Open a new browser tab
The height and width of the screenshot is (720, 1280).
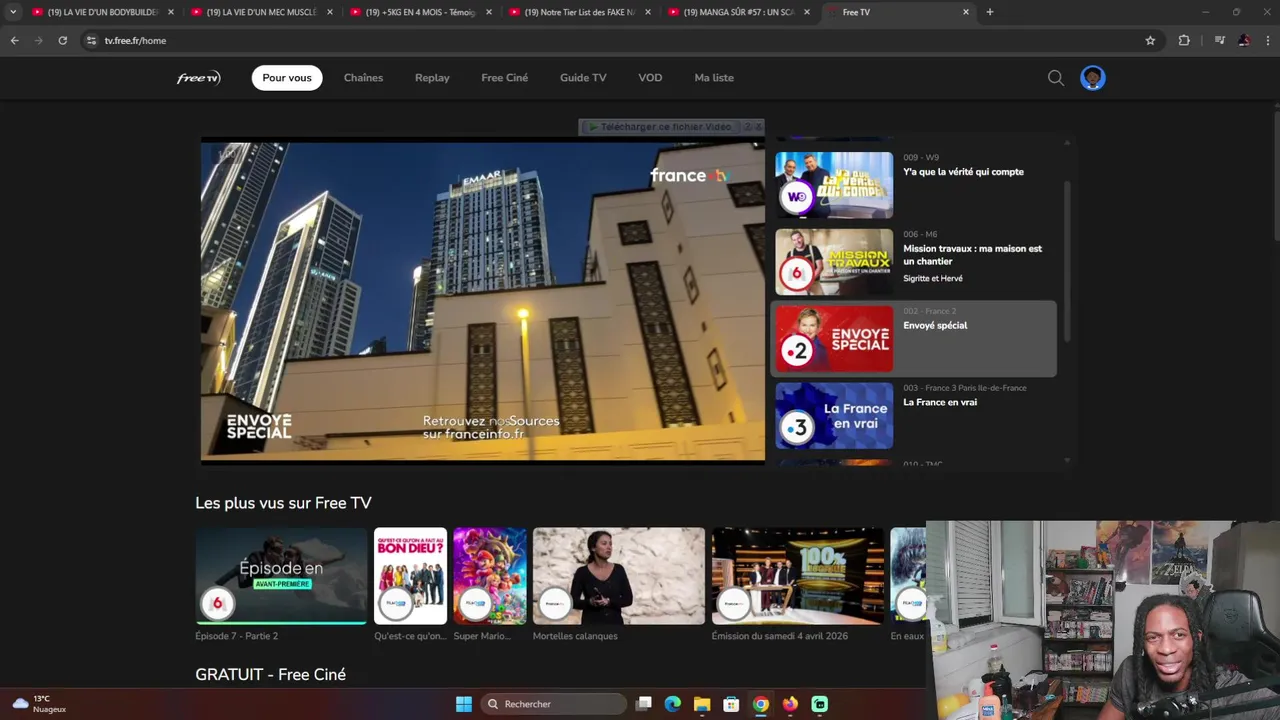click(990, 12)
